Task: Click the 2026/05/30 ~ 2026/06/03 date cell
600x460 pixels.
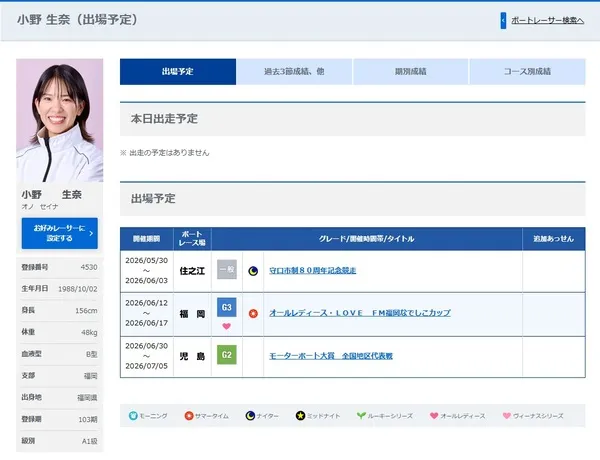Action: 147,271
